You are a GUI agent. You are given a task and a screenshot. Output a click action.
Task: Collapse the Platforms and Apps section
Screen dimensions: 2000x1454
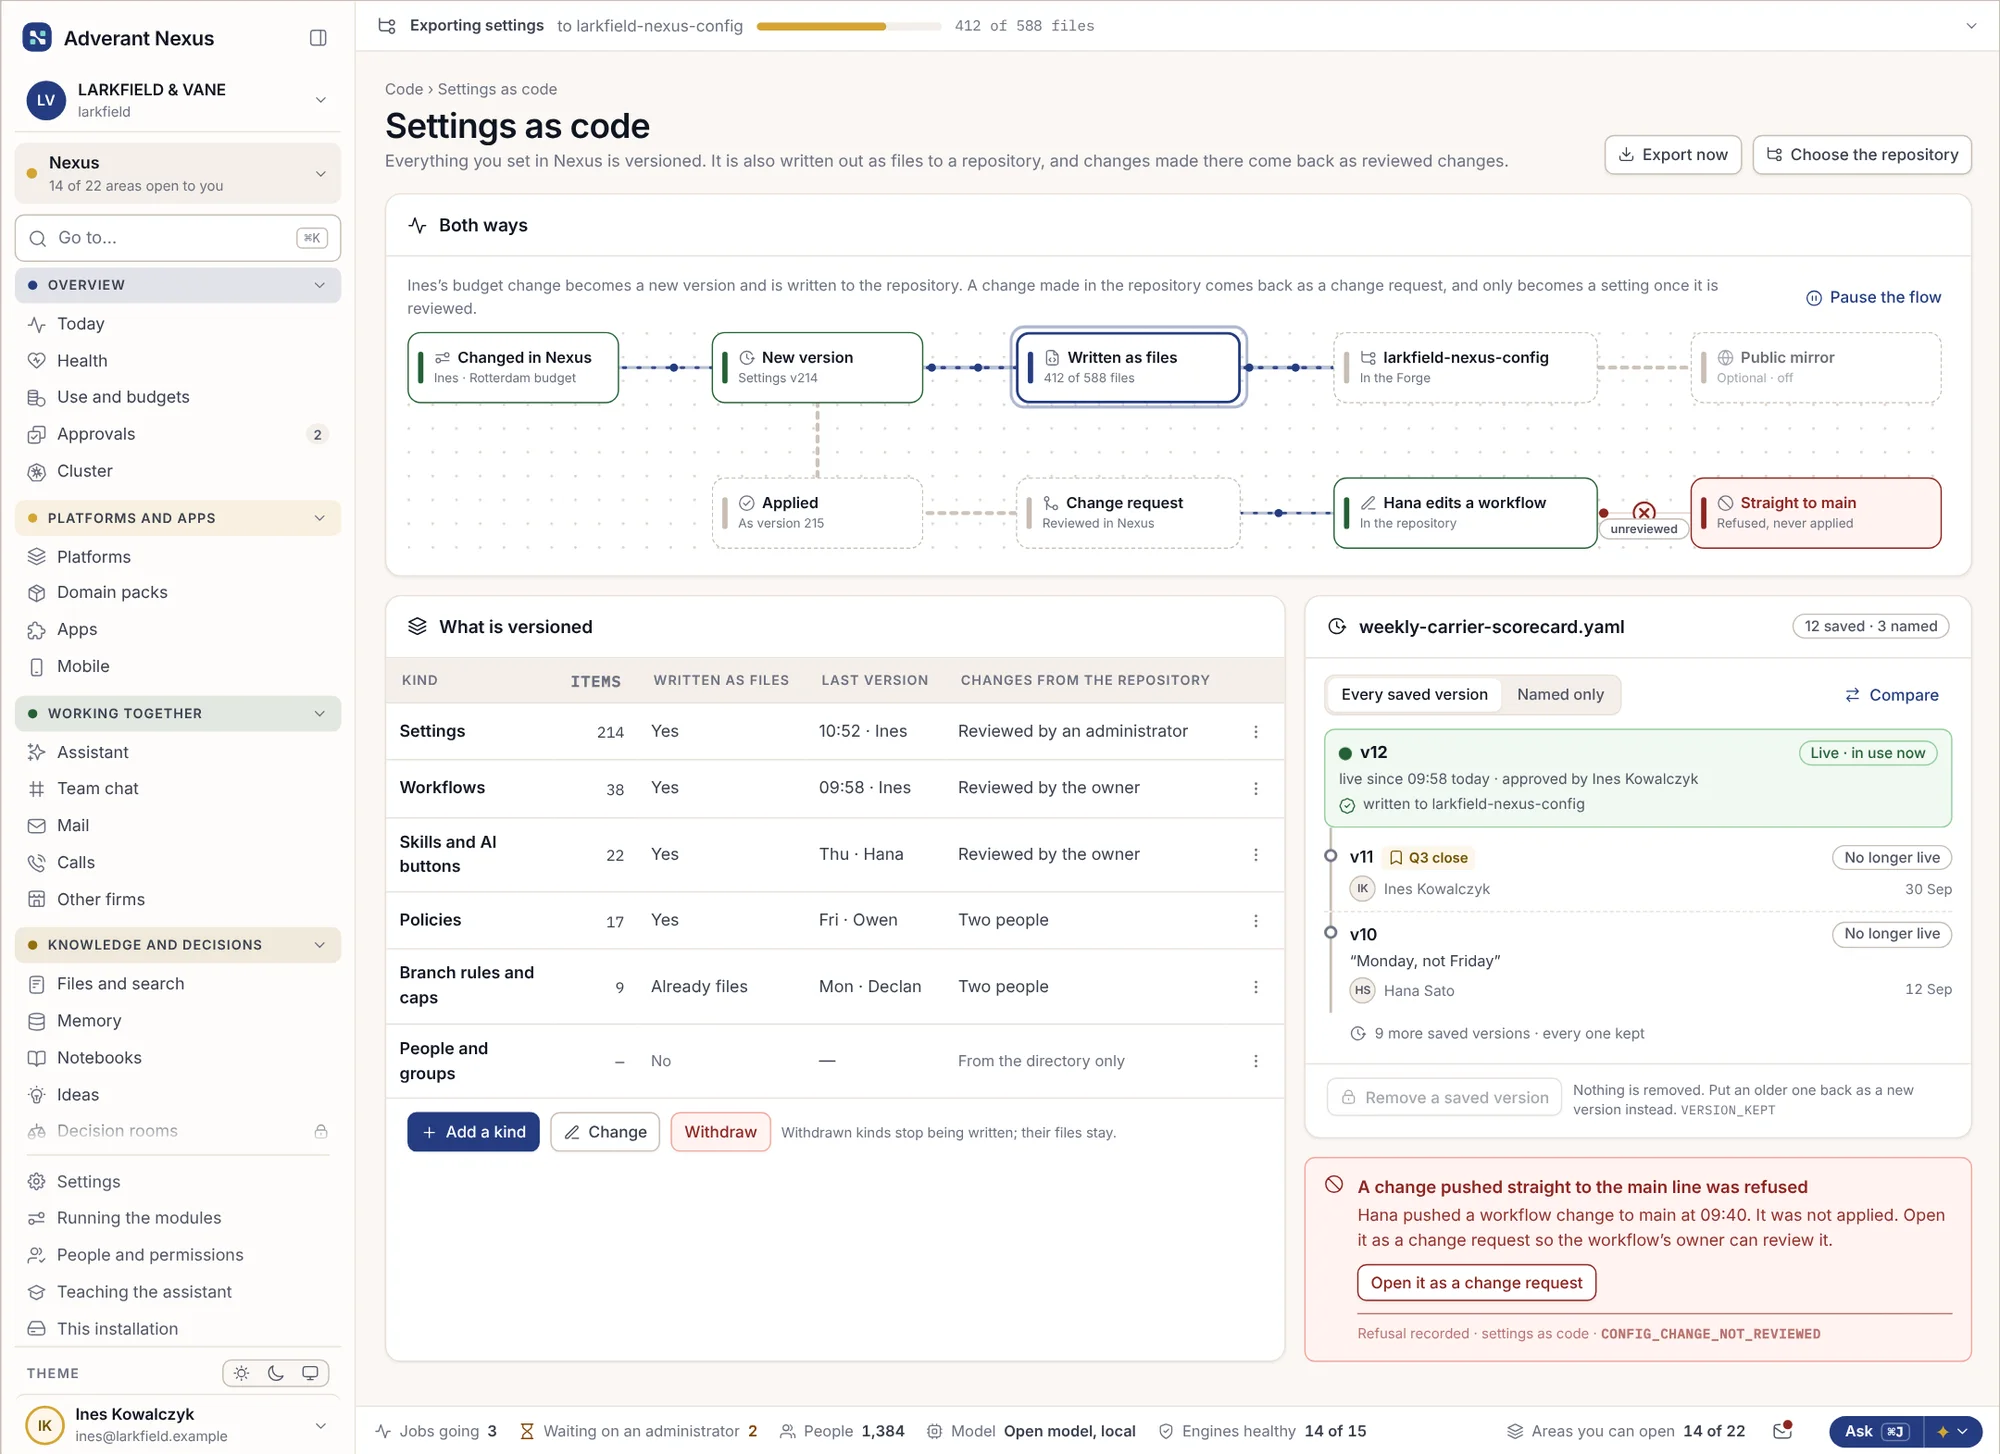click(178, 518)
